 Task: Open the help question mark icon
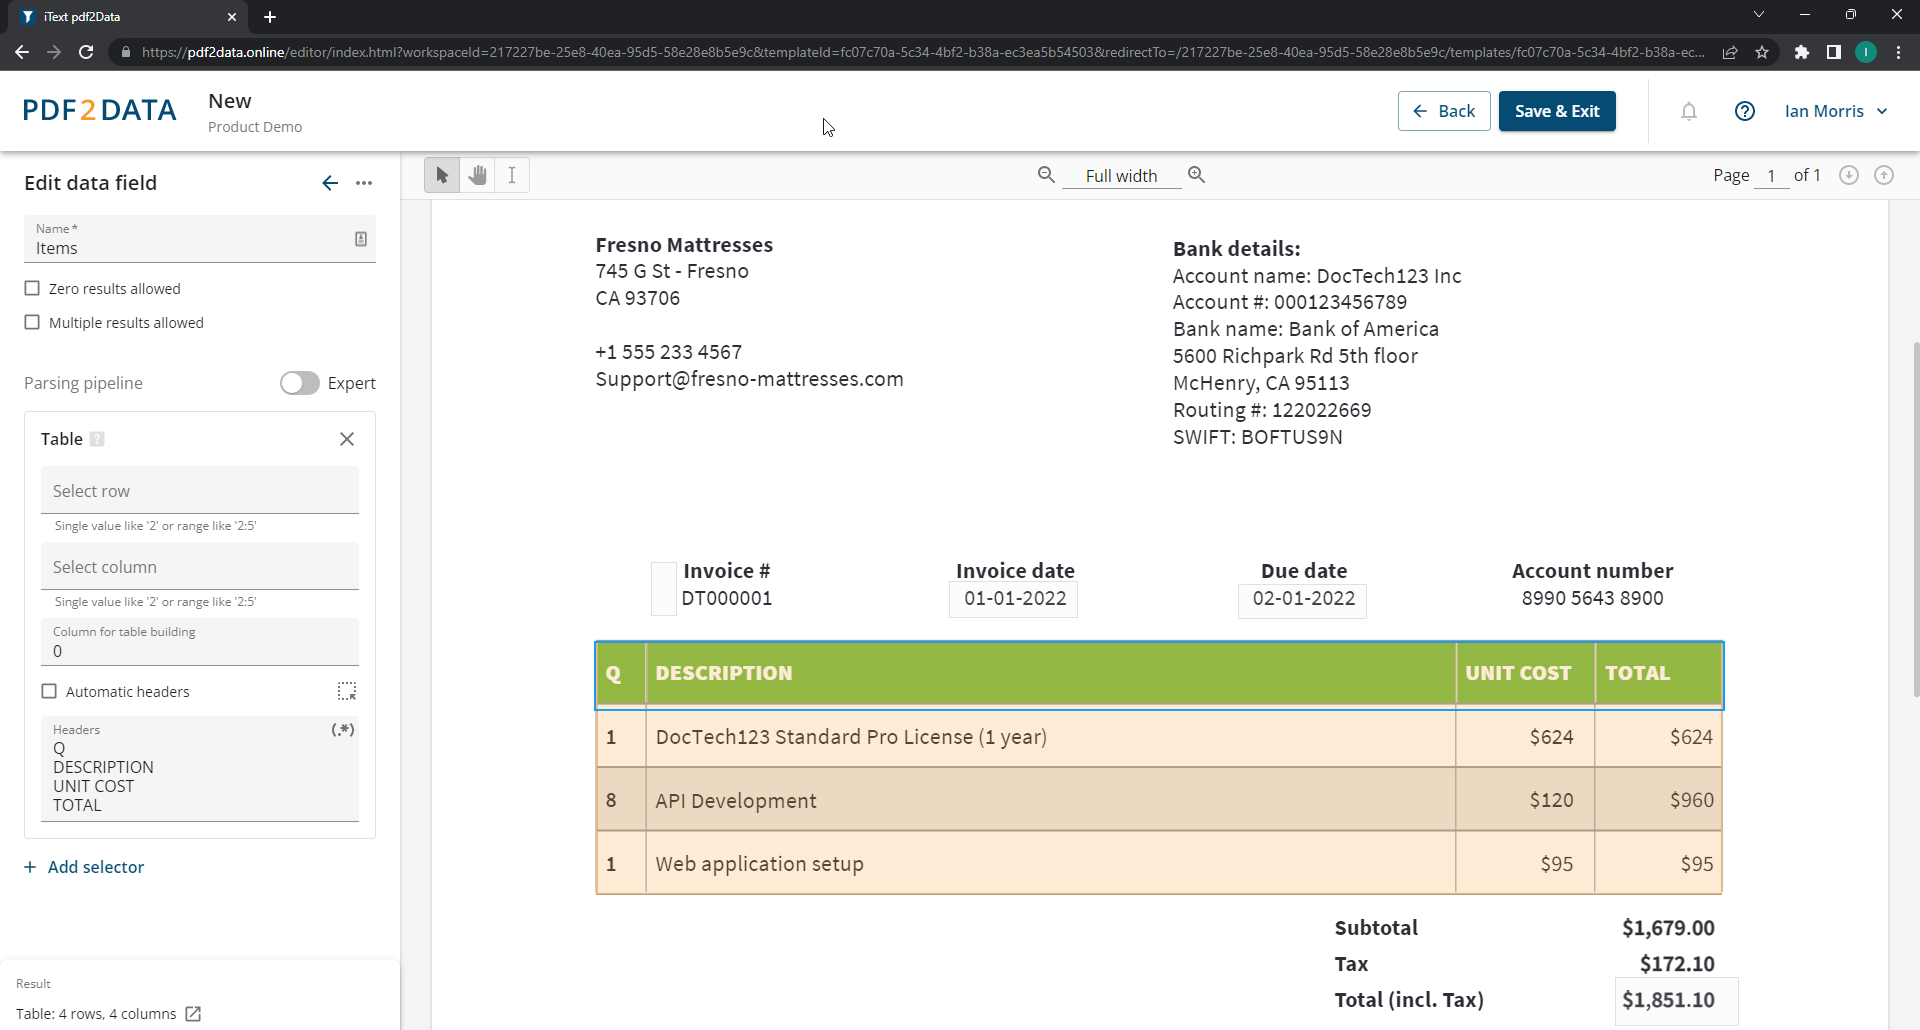(x=1745, y=111)
